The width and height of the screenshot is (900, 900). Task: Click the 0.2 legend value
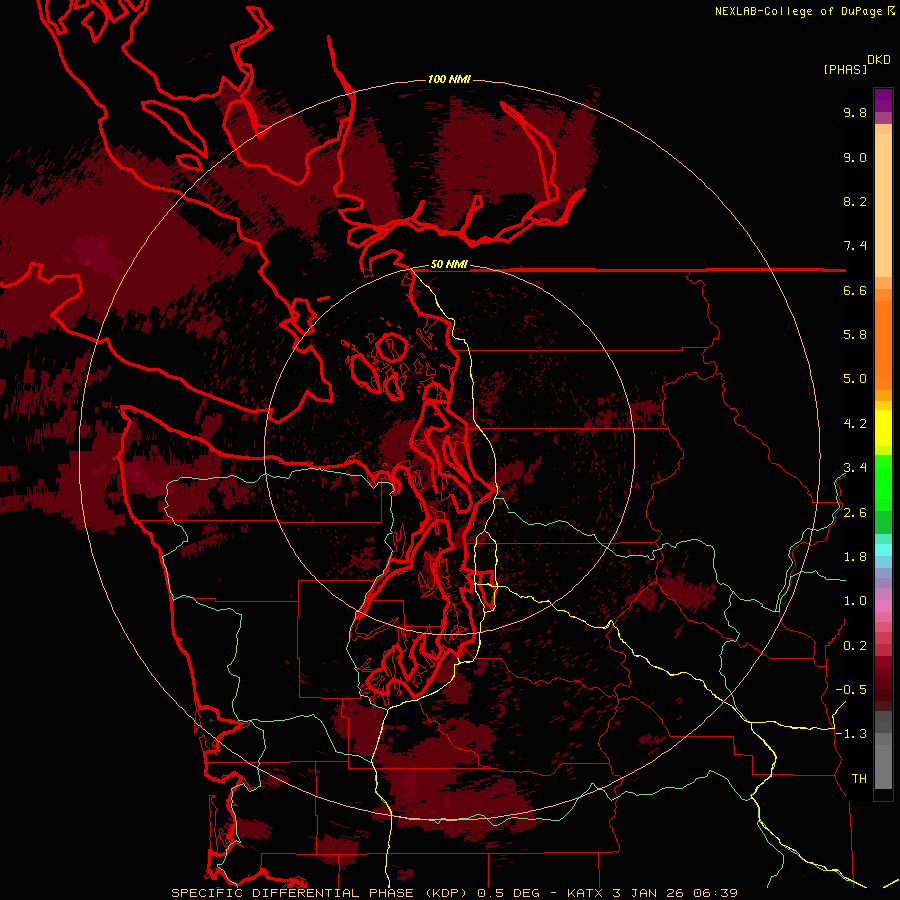click(x=855, y=646)
